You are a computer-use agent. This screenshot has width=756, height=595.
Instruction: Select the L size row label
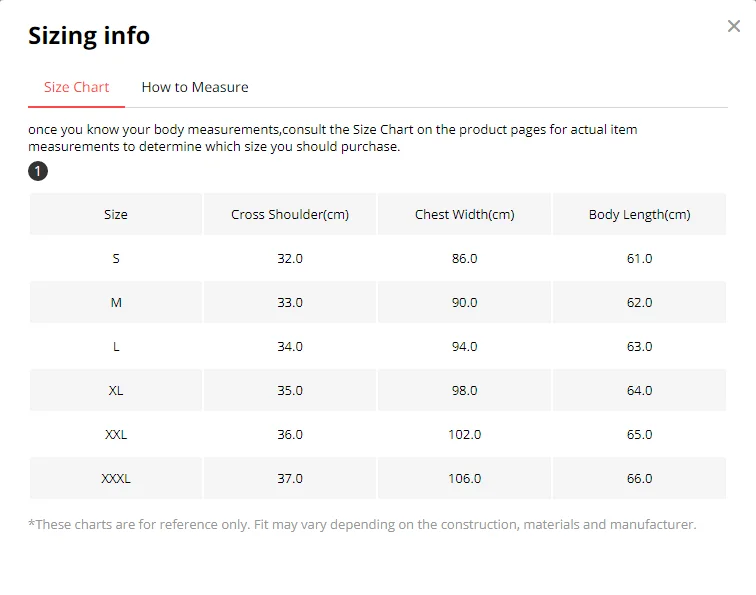pyautogui.click(x=116, y=347)
